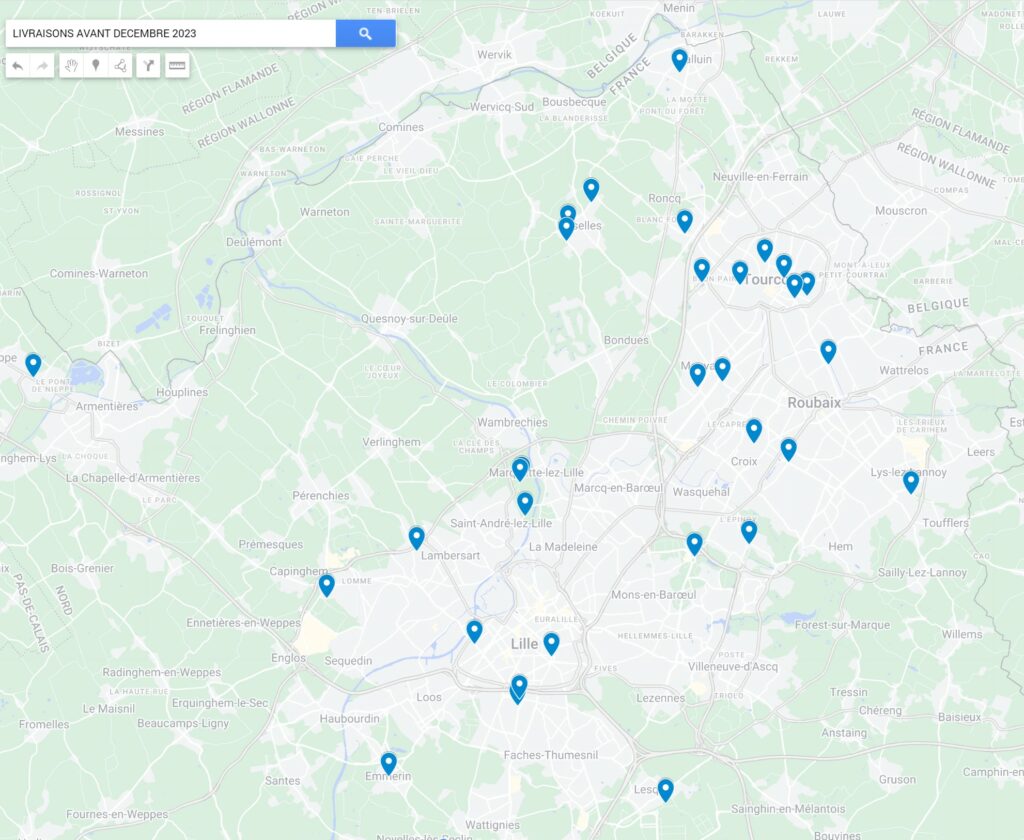Click the search field containing LIVRAISONS AVANT DECEMBRE 2023
This screenshot has width=1024, height=840.
point(170,33)
